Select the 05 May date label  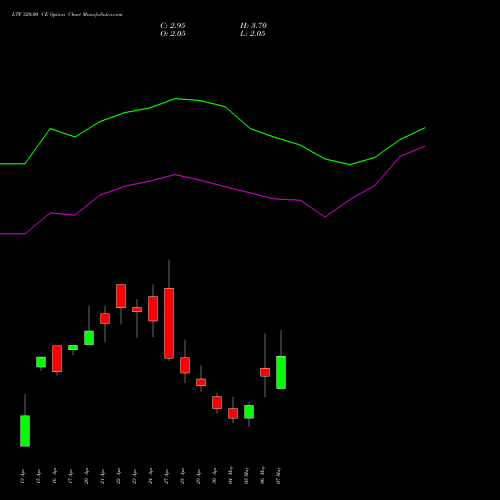[x=247, y=475]
